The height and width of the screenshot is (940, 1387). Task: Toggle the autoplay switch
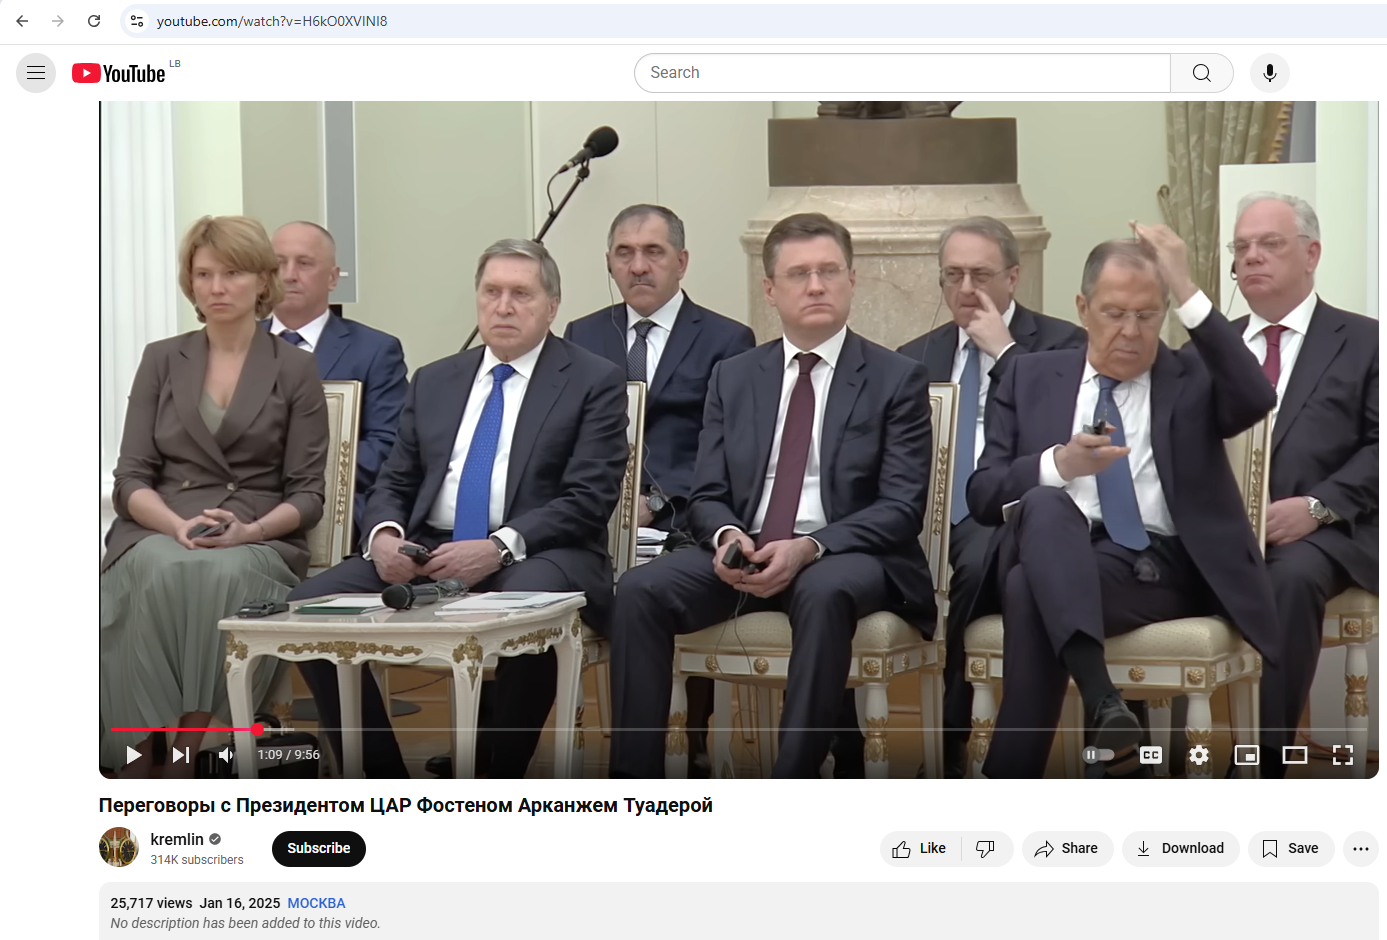click(x=1098, y=755)
